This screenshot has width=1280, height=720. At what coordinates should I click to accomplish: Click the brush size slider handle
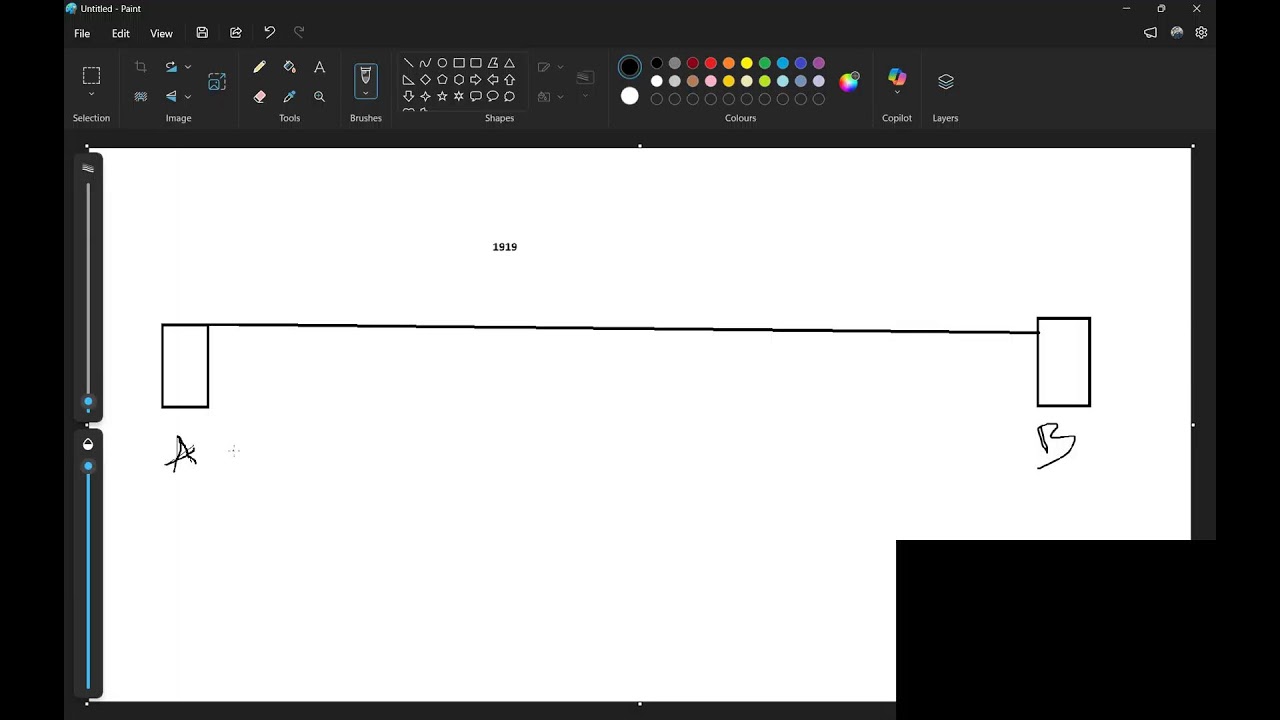pos(88,402)
